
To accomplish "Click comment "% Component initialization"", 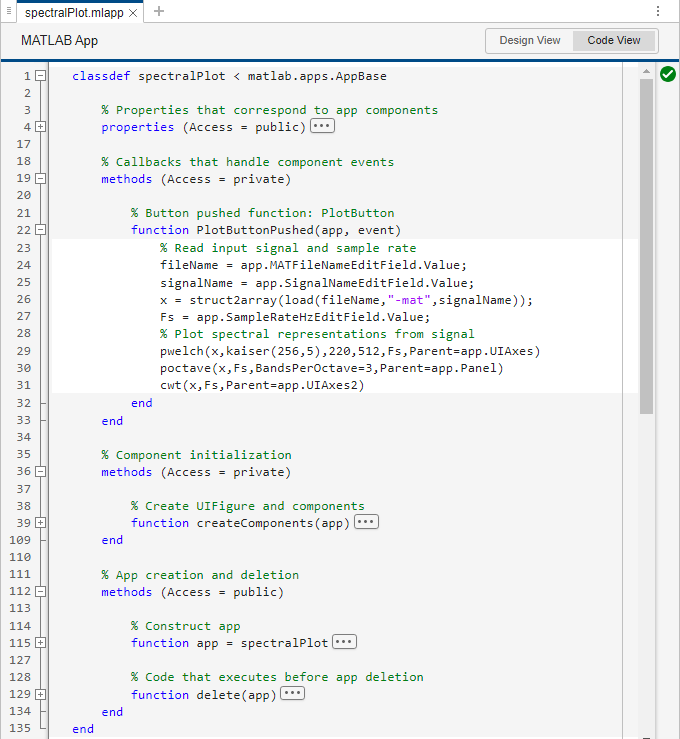I will (x=197, y=455).
